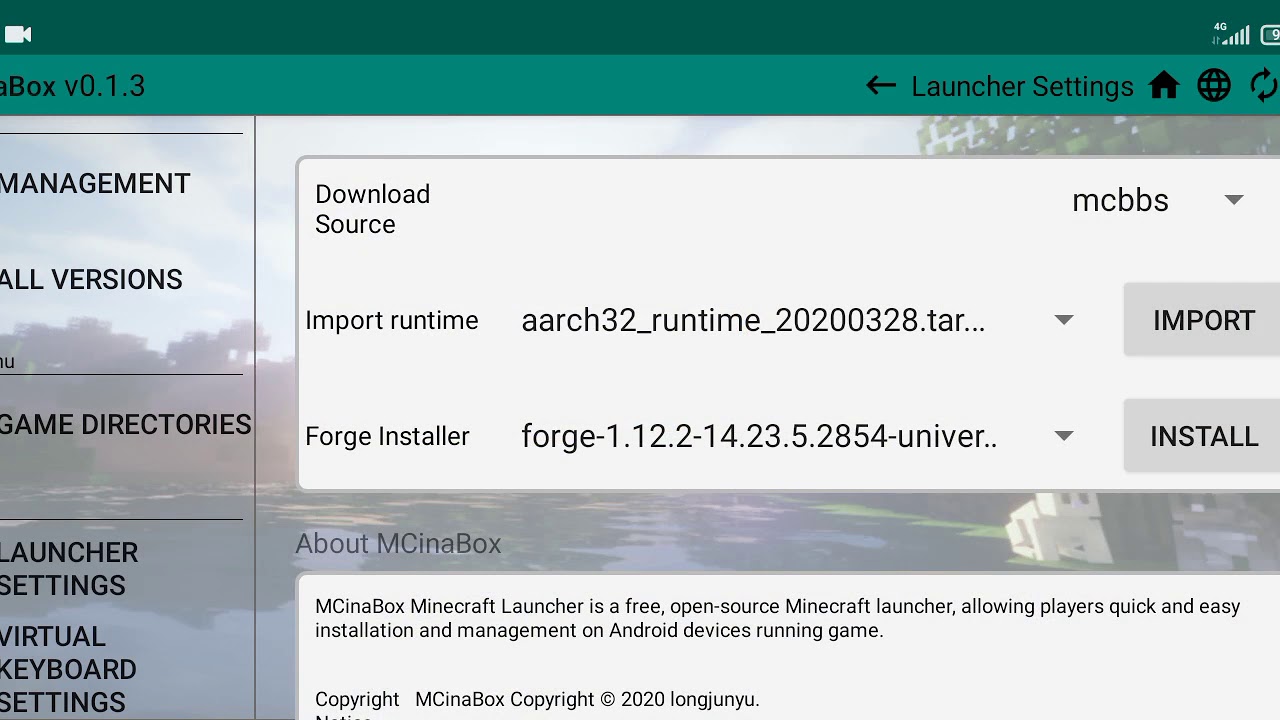This screenshot has width=1280, height=720.
Task: Tap the 'Launcher Settings' title text
Action: coord(1022,87)
